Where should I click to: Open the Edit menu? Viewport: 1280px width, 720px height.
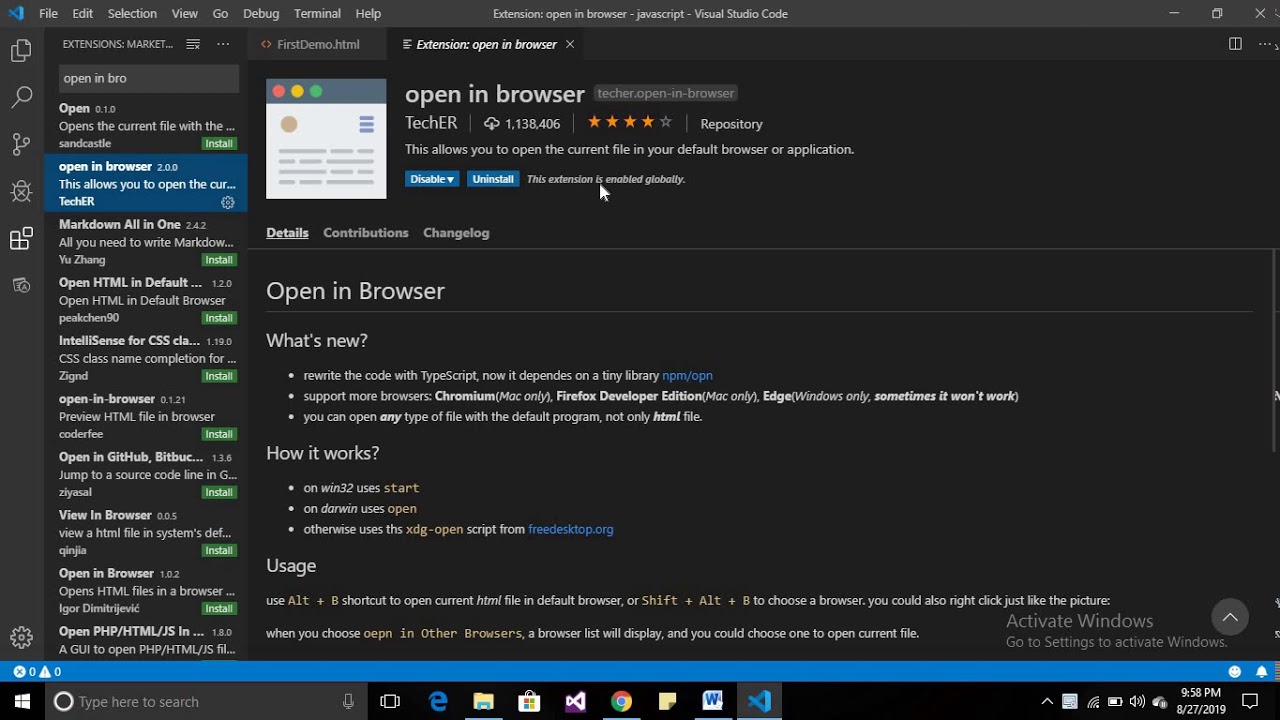83,13
